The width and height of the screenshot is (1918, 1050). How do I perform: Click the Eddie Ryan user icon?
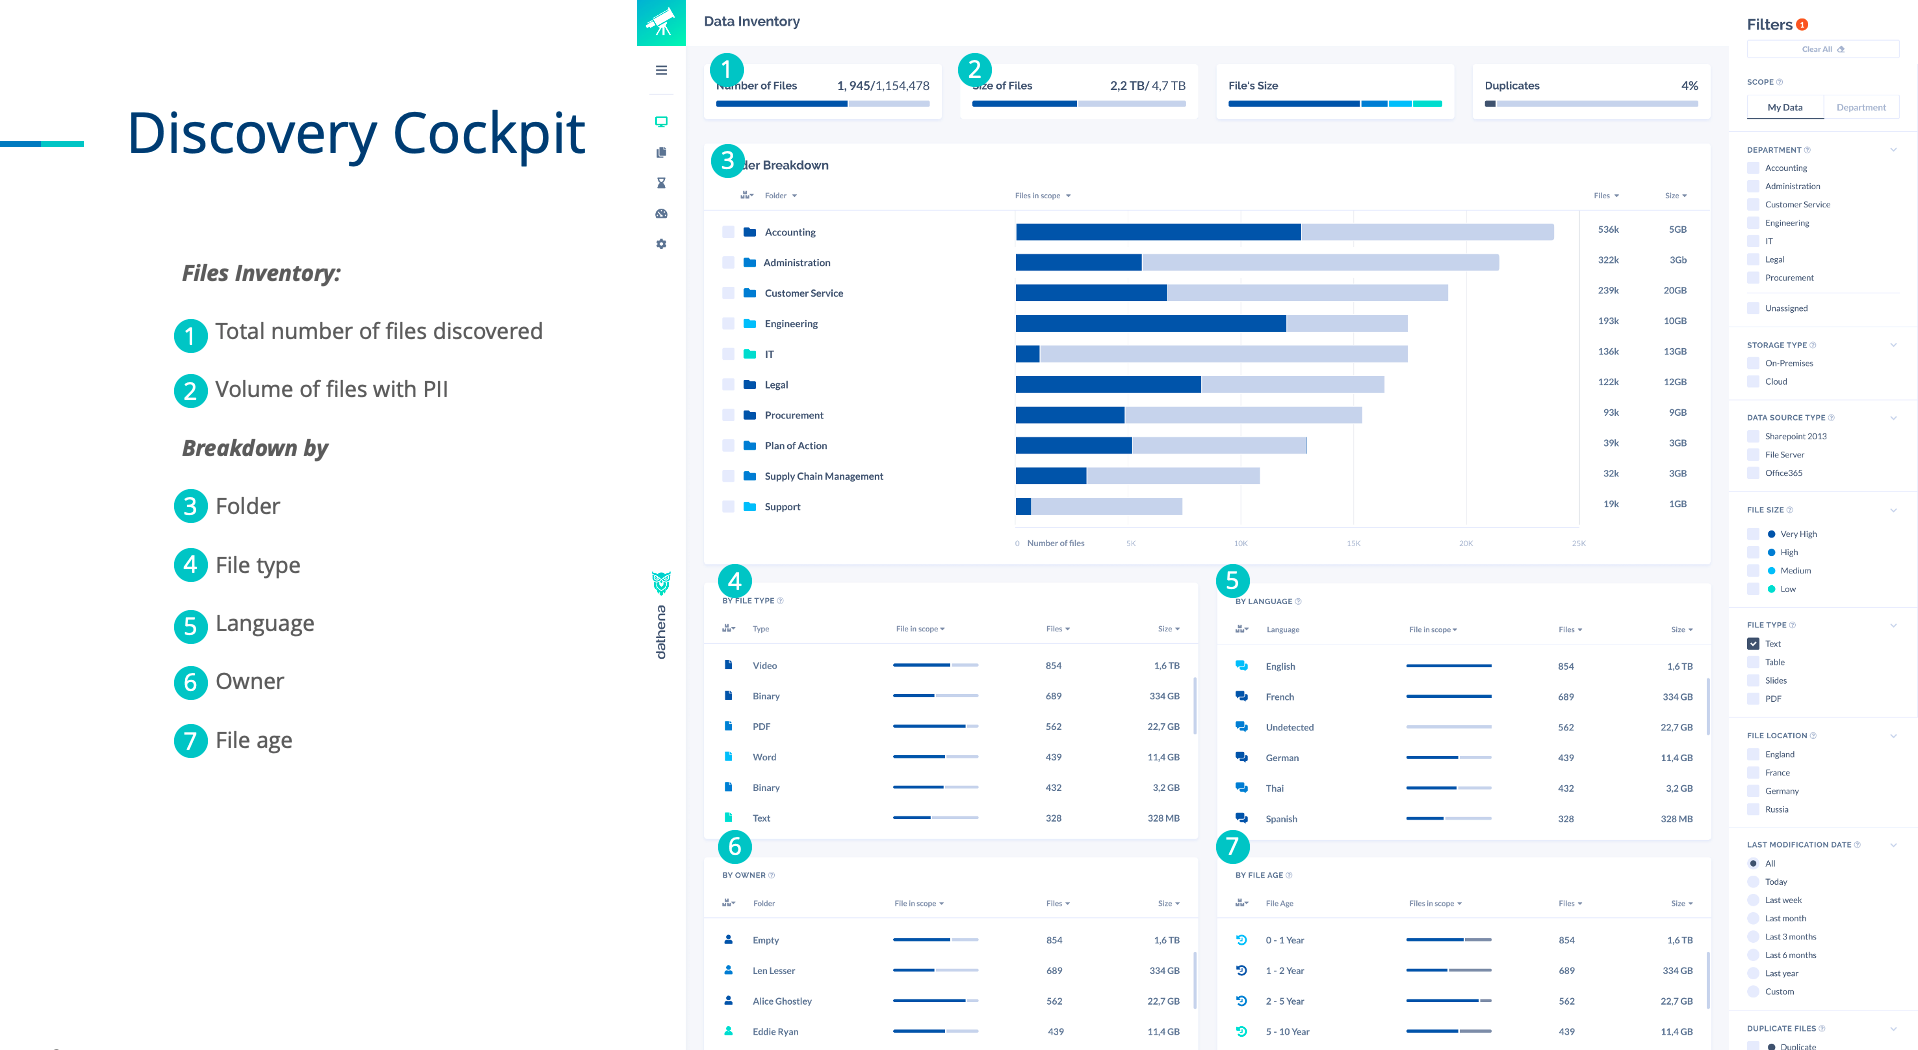[x=728, y=1031]
